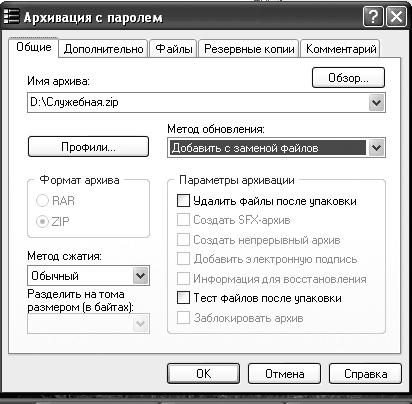Expand the archive name dropdown arrow
Image resolution: width=412 pixels, height=404 pixels.
tap(377, 103)
